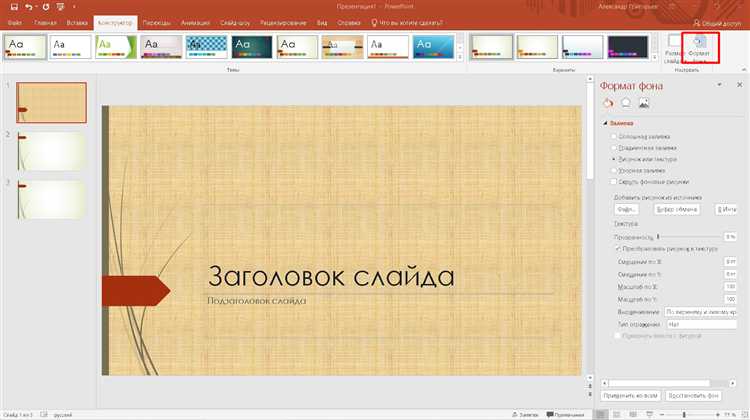Click the Undo arrow icon
The image size is (750, 420).
pyautogui.click(x=28, y=7)
